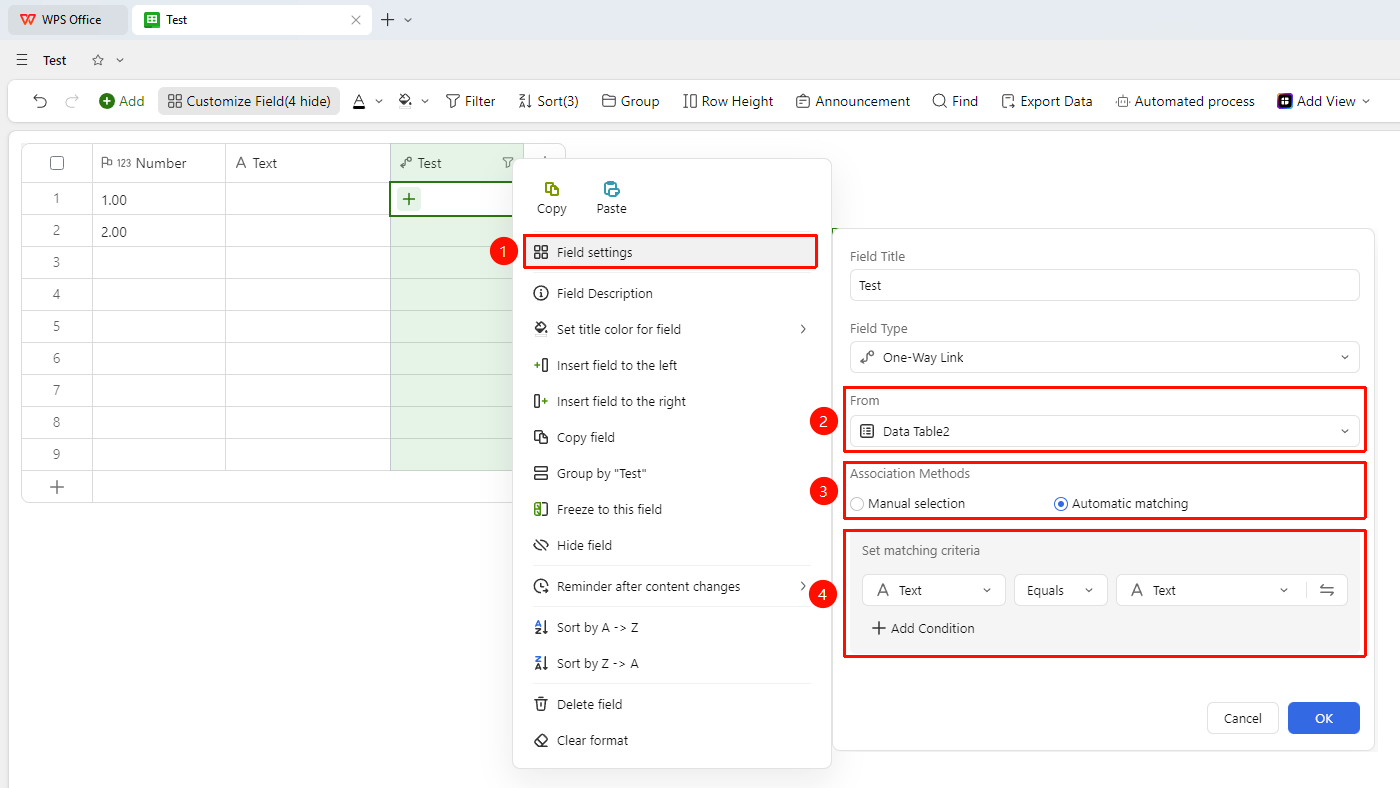Click the green plus icon in Test cell
The width and height of the screenshot is (1400, 788).
[x=409, y=199]
